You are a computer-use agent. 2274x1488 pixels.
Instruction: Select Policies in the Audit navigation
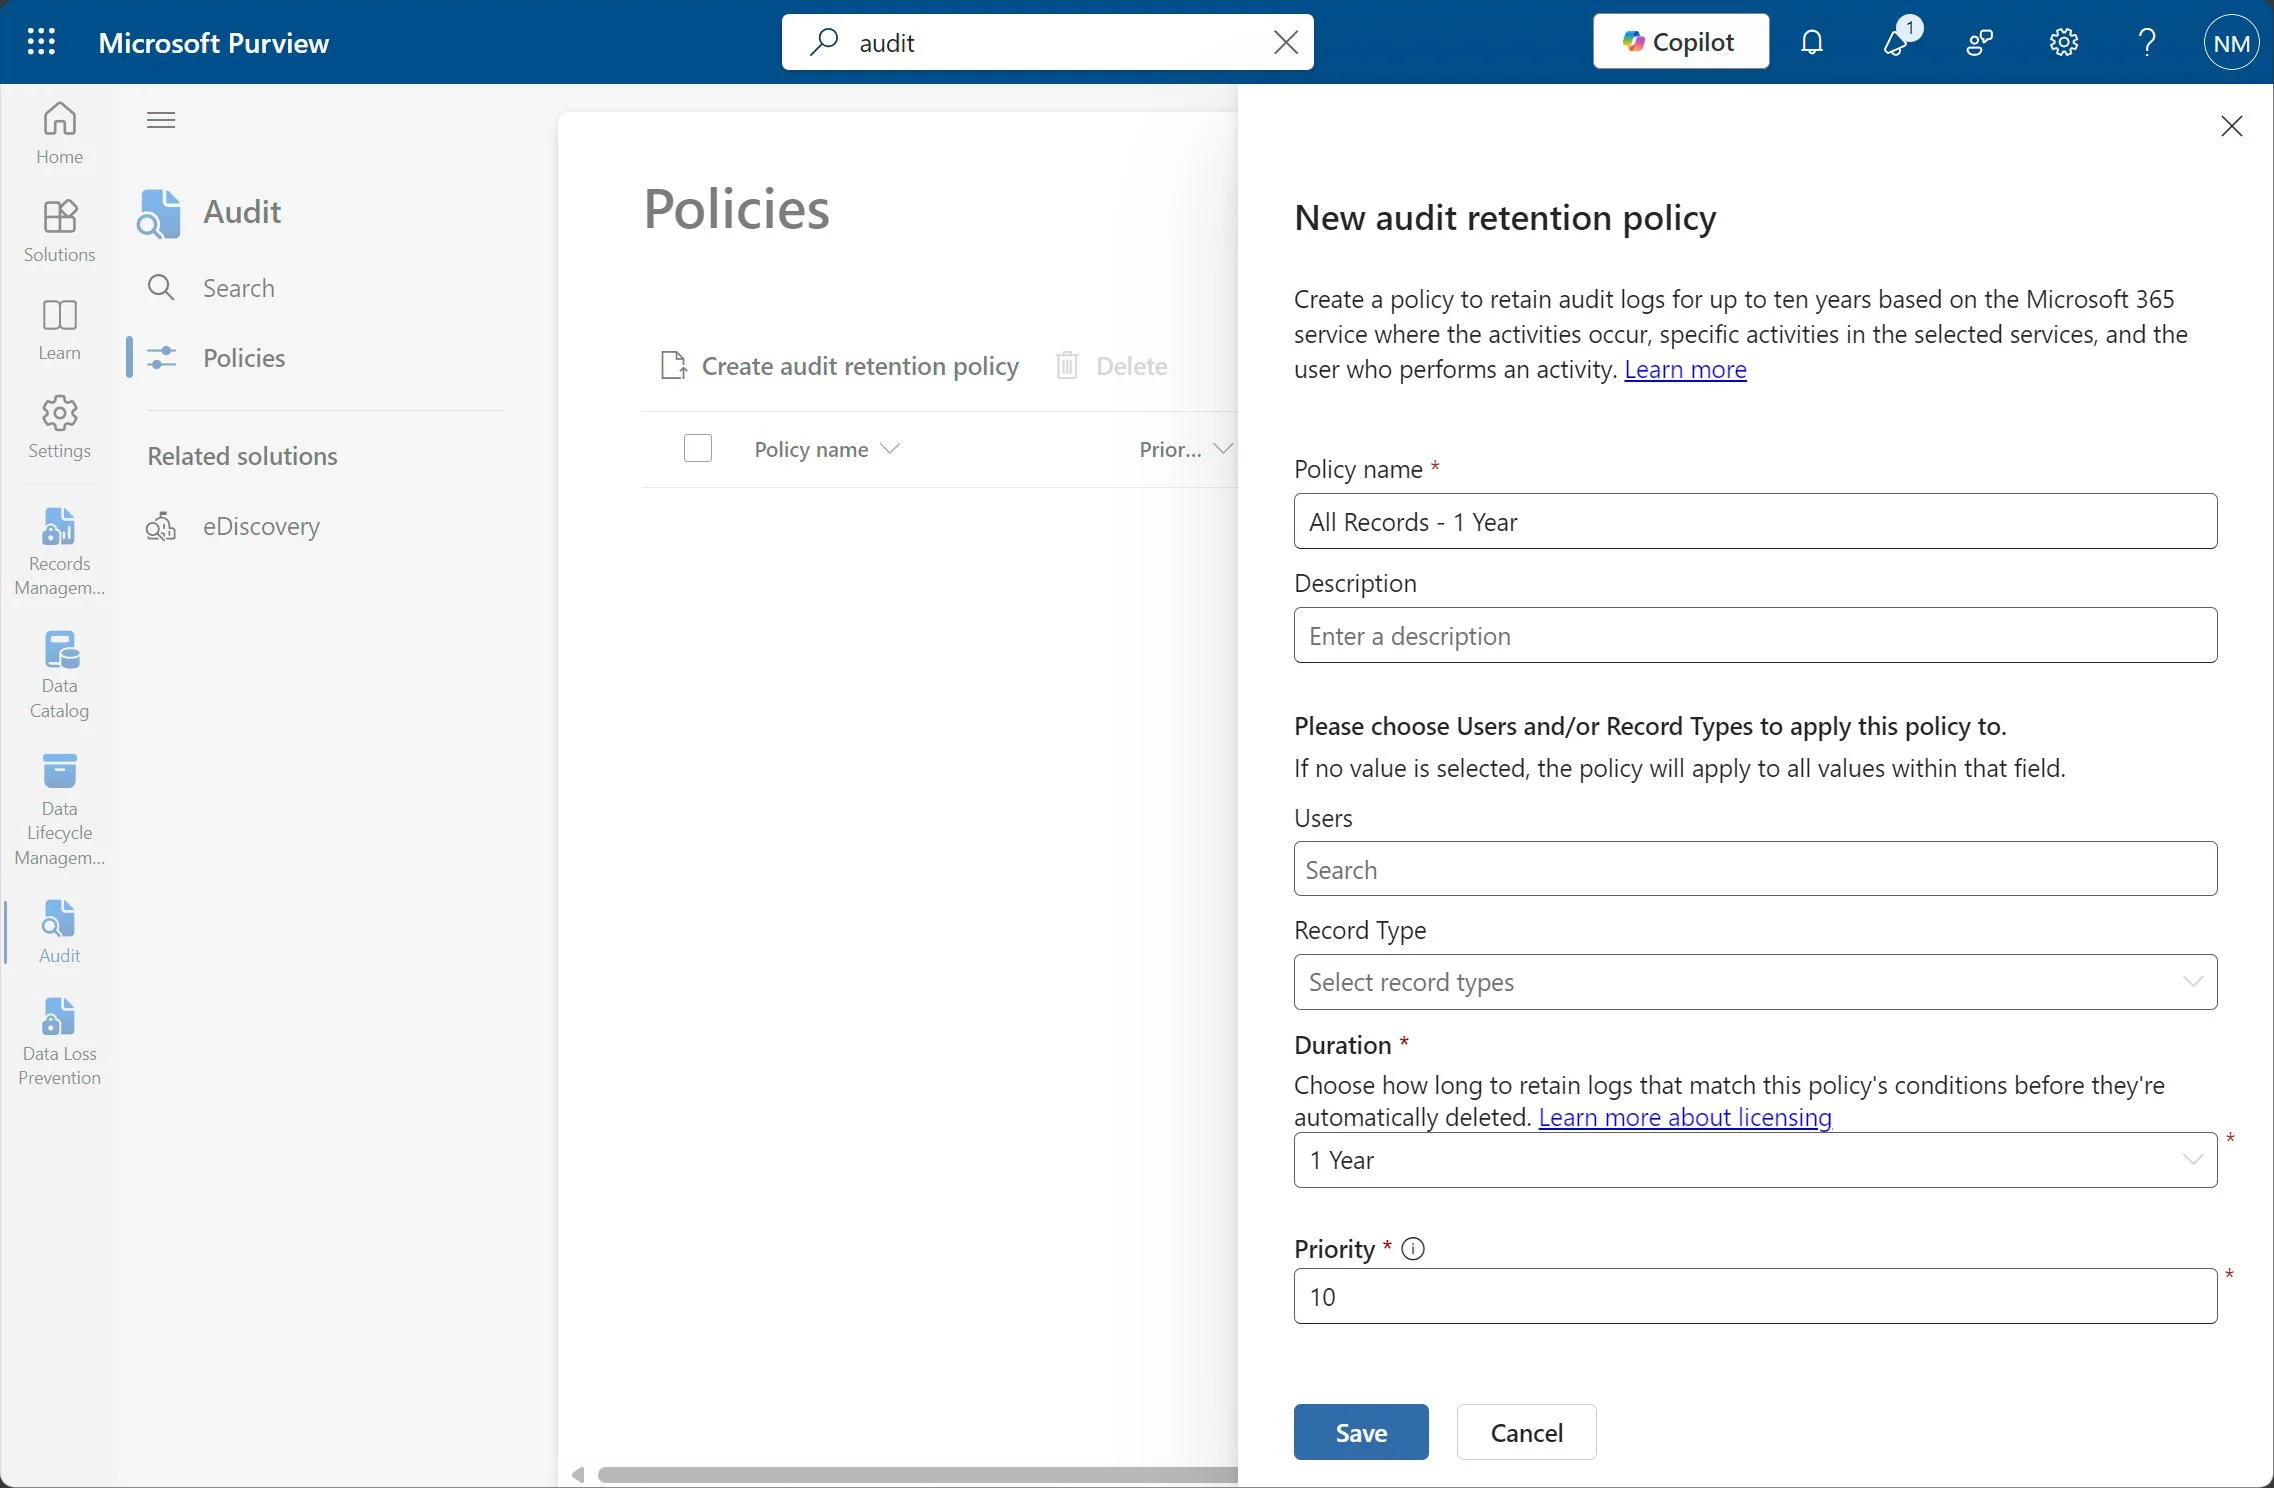[x=243, y=358]
